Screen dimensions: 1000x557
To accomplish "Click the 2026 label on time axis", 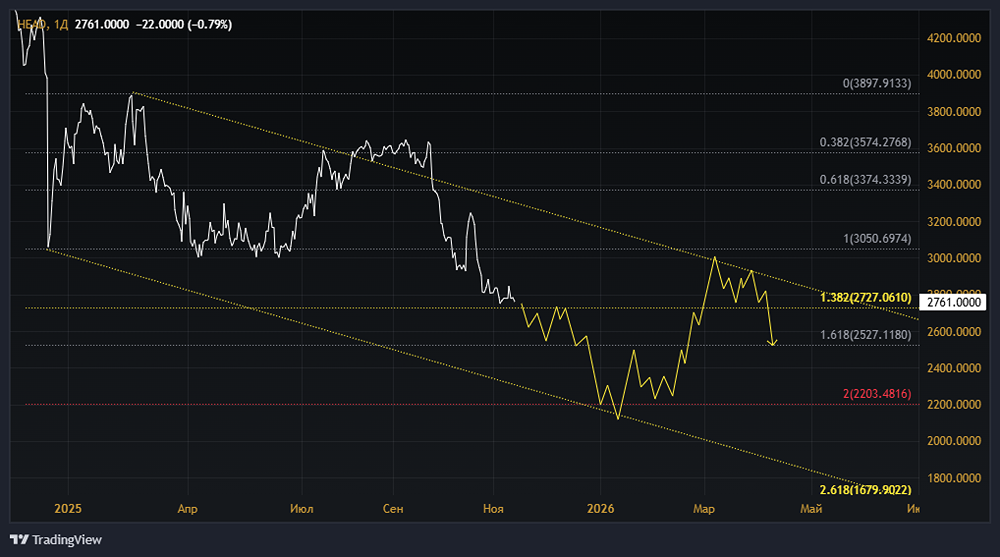I will click(600, 509).
